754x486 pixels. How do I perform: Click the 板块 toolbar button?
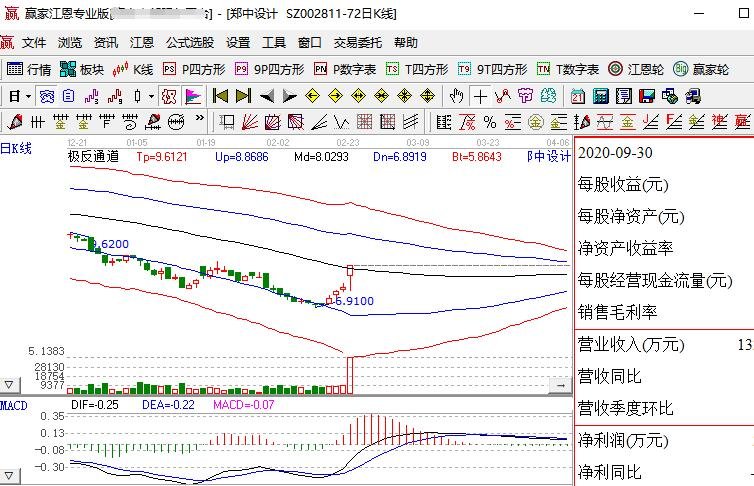[82, 70]
